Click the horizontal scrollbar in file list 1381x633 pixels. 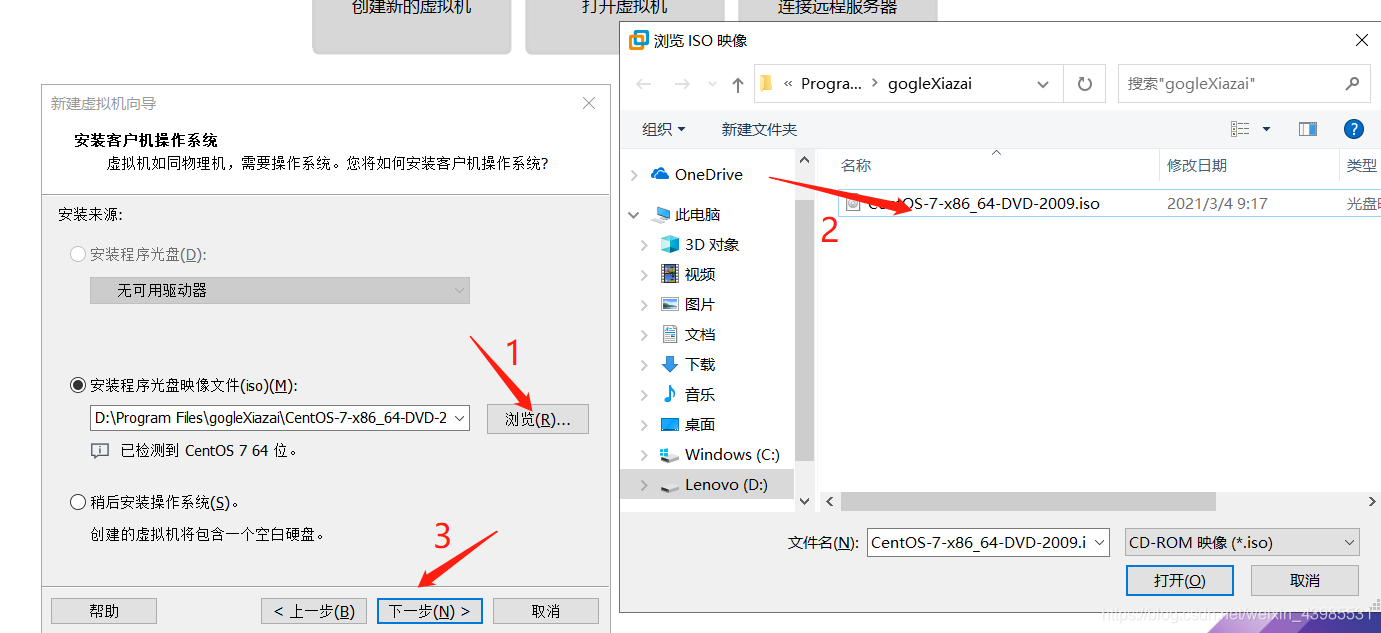[1028, 501]
